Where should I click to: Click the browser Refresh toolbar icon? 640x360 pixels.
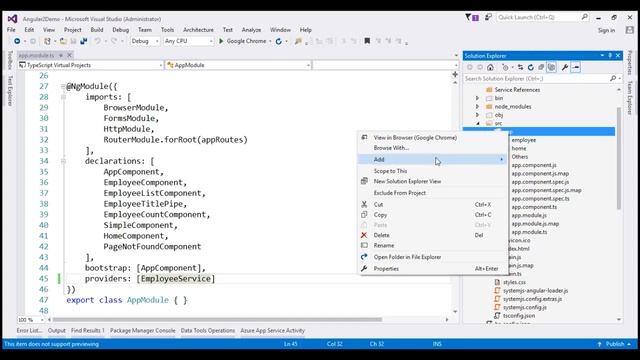[x=279, y=41]
